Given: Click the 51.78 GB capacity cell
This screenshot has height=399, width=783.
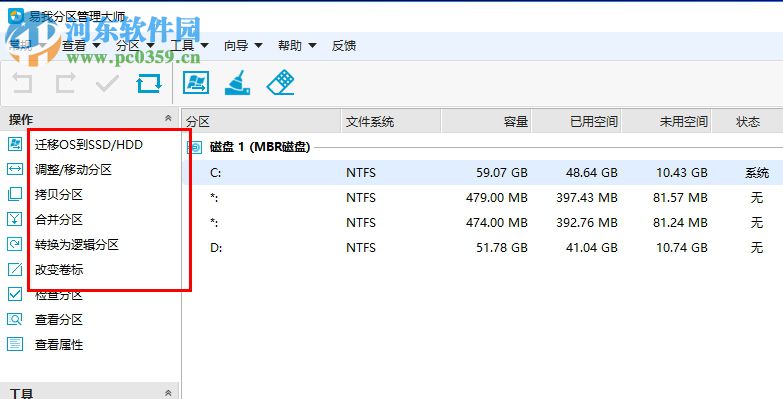Looking at the screenshot, I should [x=501, y=248].
